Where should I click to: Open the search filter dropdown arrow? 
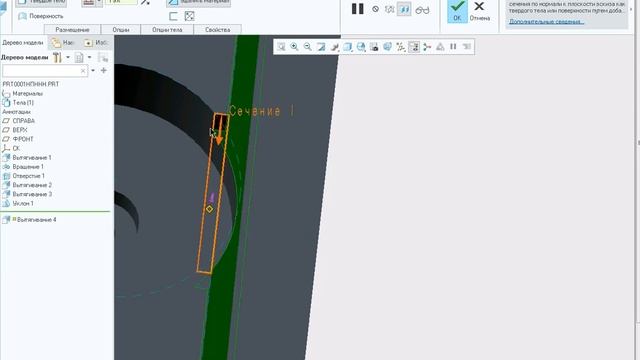point(93,71)
